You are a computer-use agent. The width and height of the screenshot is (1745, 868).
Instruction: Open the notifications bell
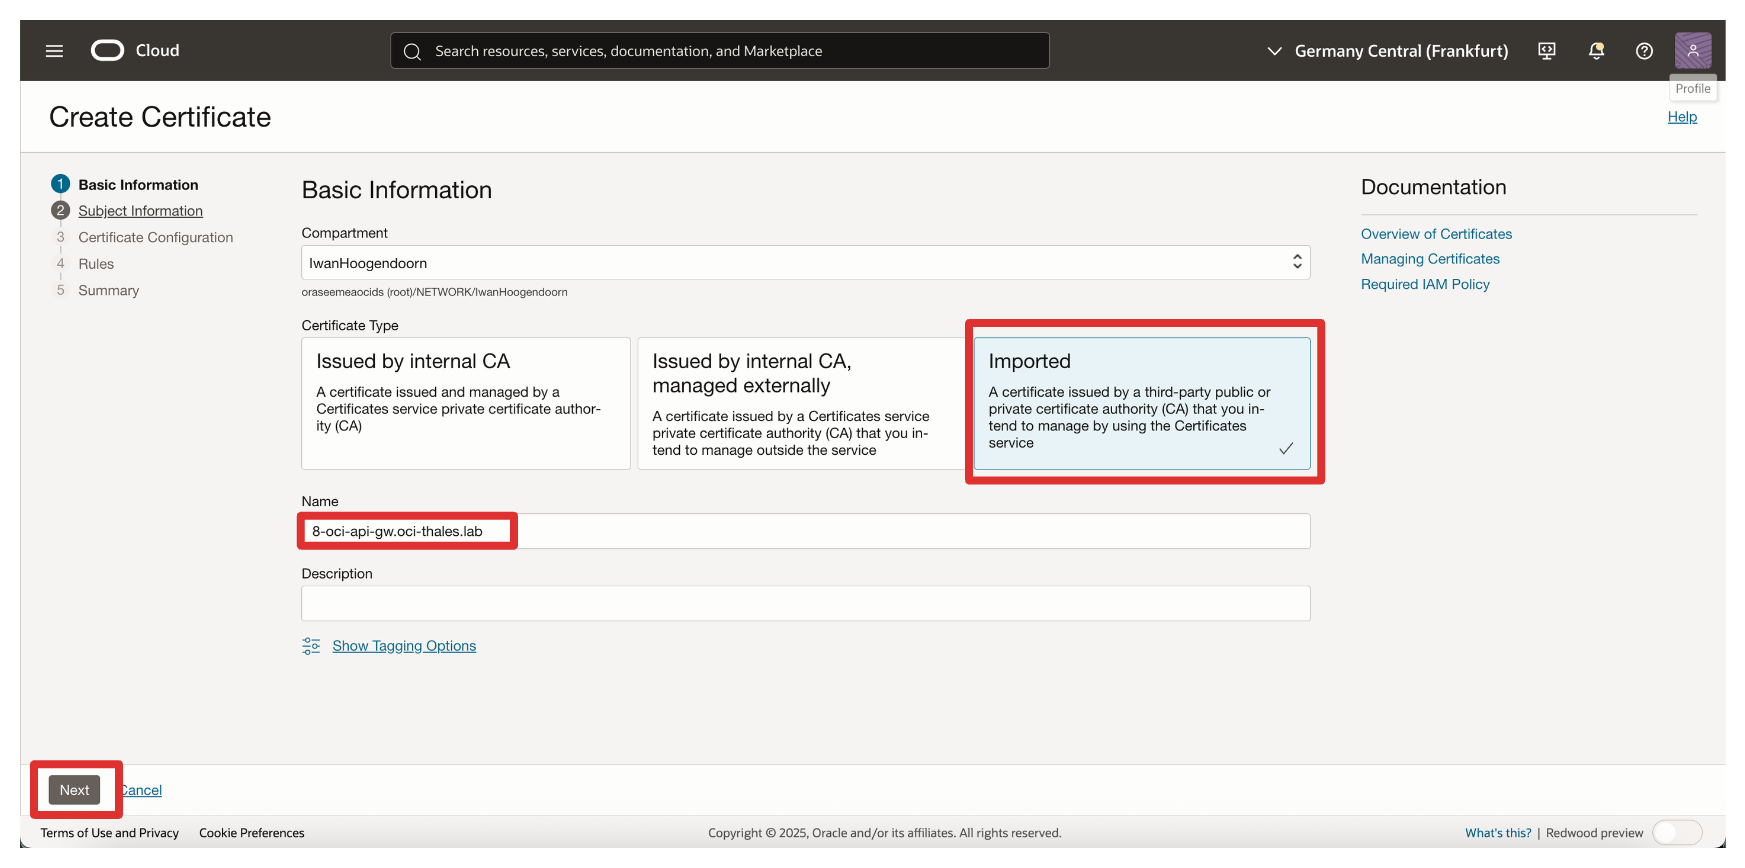(x=1596, y=51)
